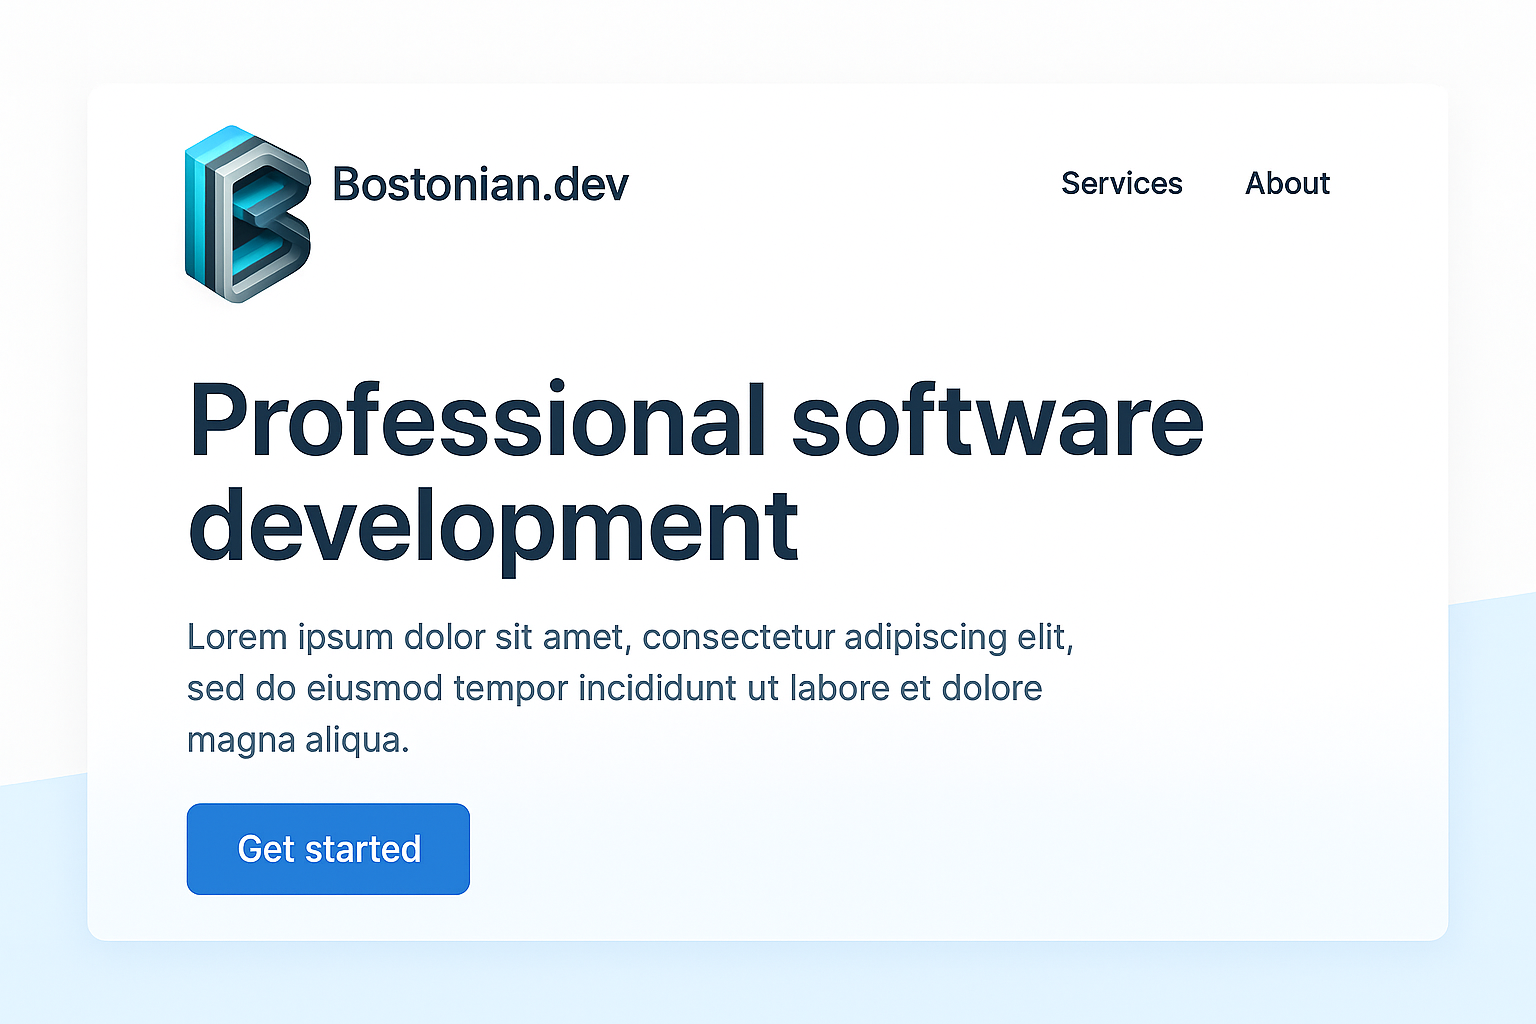Click the word started on the button
Screen dimensions: 1536x1024
(363, 849)
